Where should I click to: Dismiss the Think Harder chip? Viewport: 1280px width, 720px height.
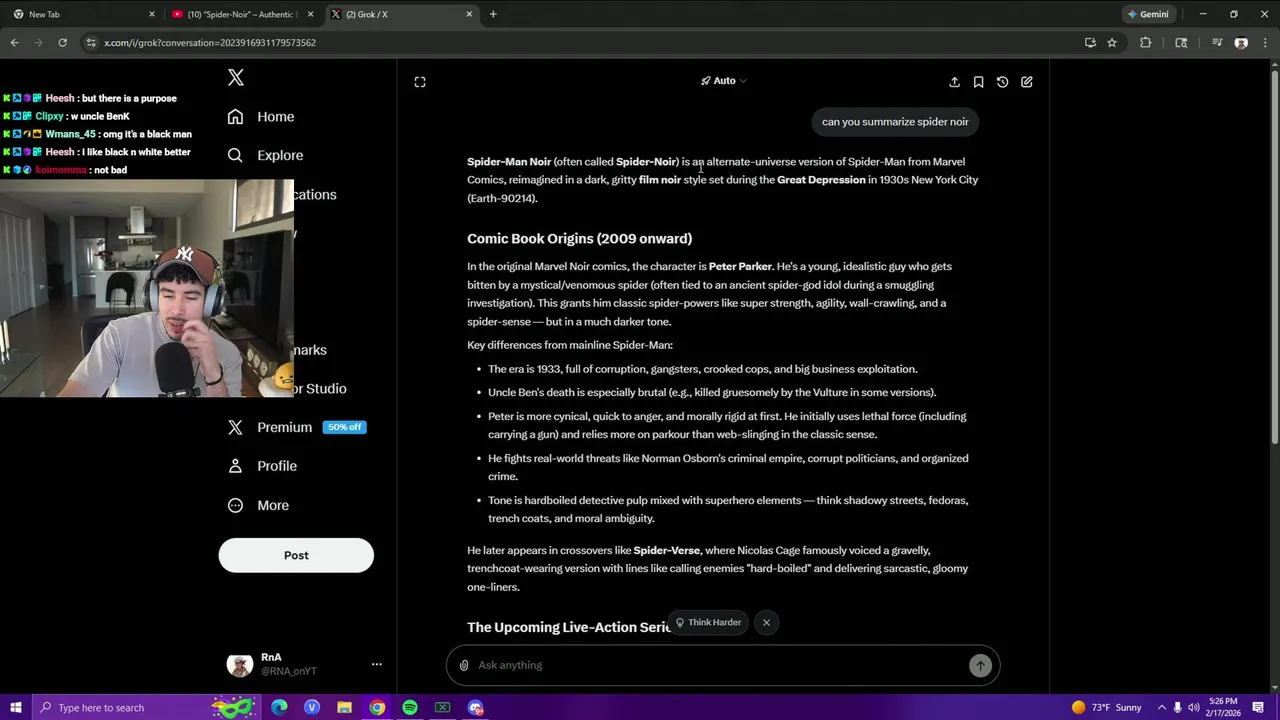tap(766, 622)
